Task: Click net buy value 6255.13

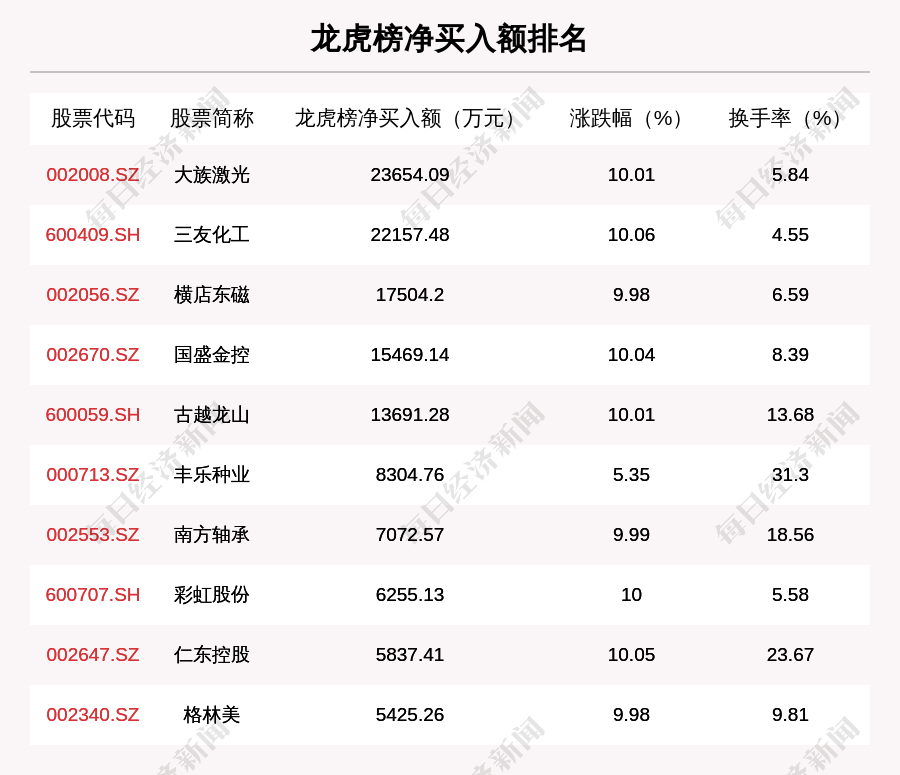Action: [x=410, y=595]
